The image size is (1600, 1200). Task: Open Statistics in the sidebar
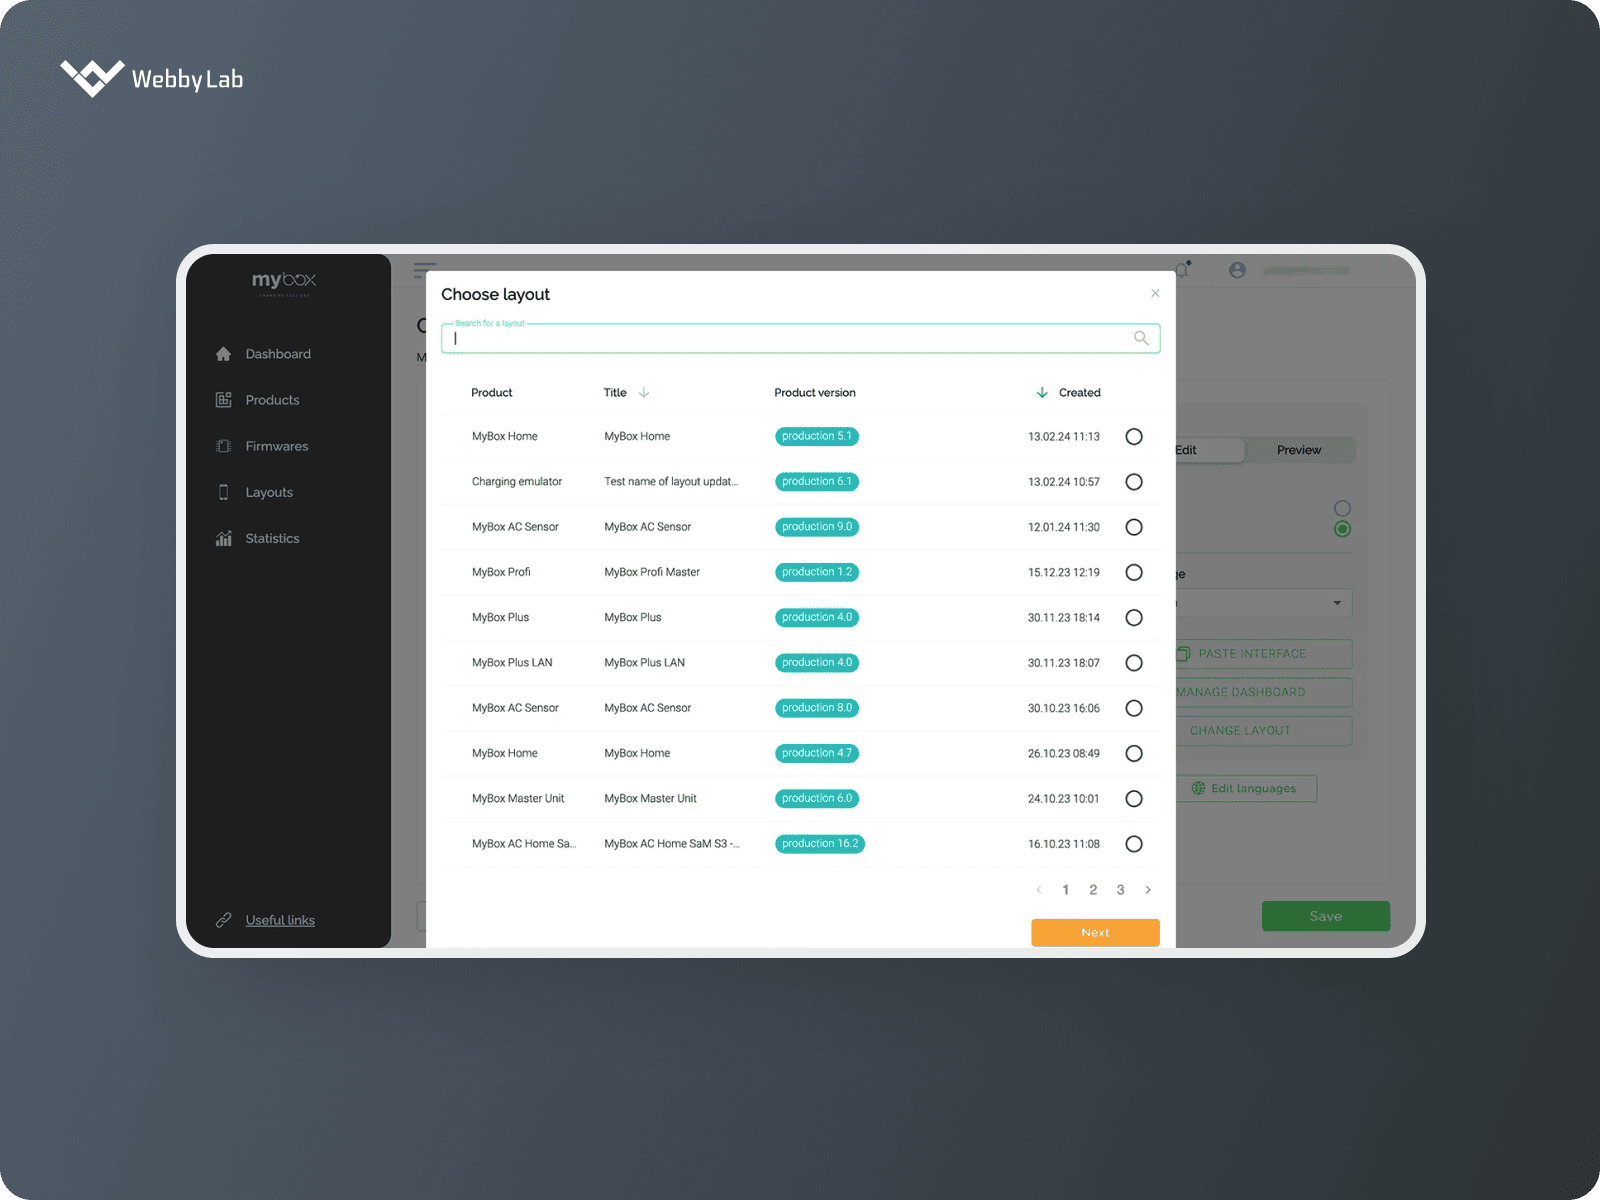(x=272, y=538)
